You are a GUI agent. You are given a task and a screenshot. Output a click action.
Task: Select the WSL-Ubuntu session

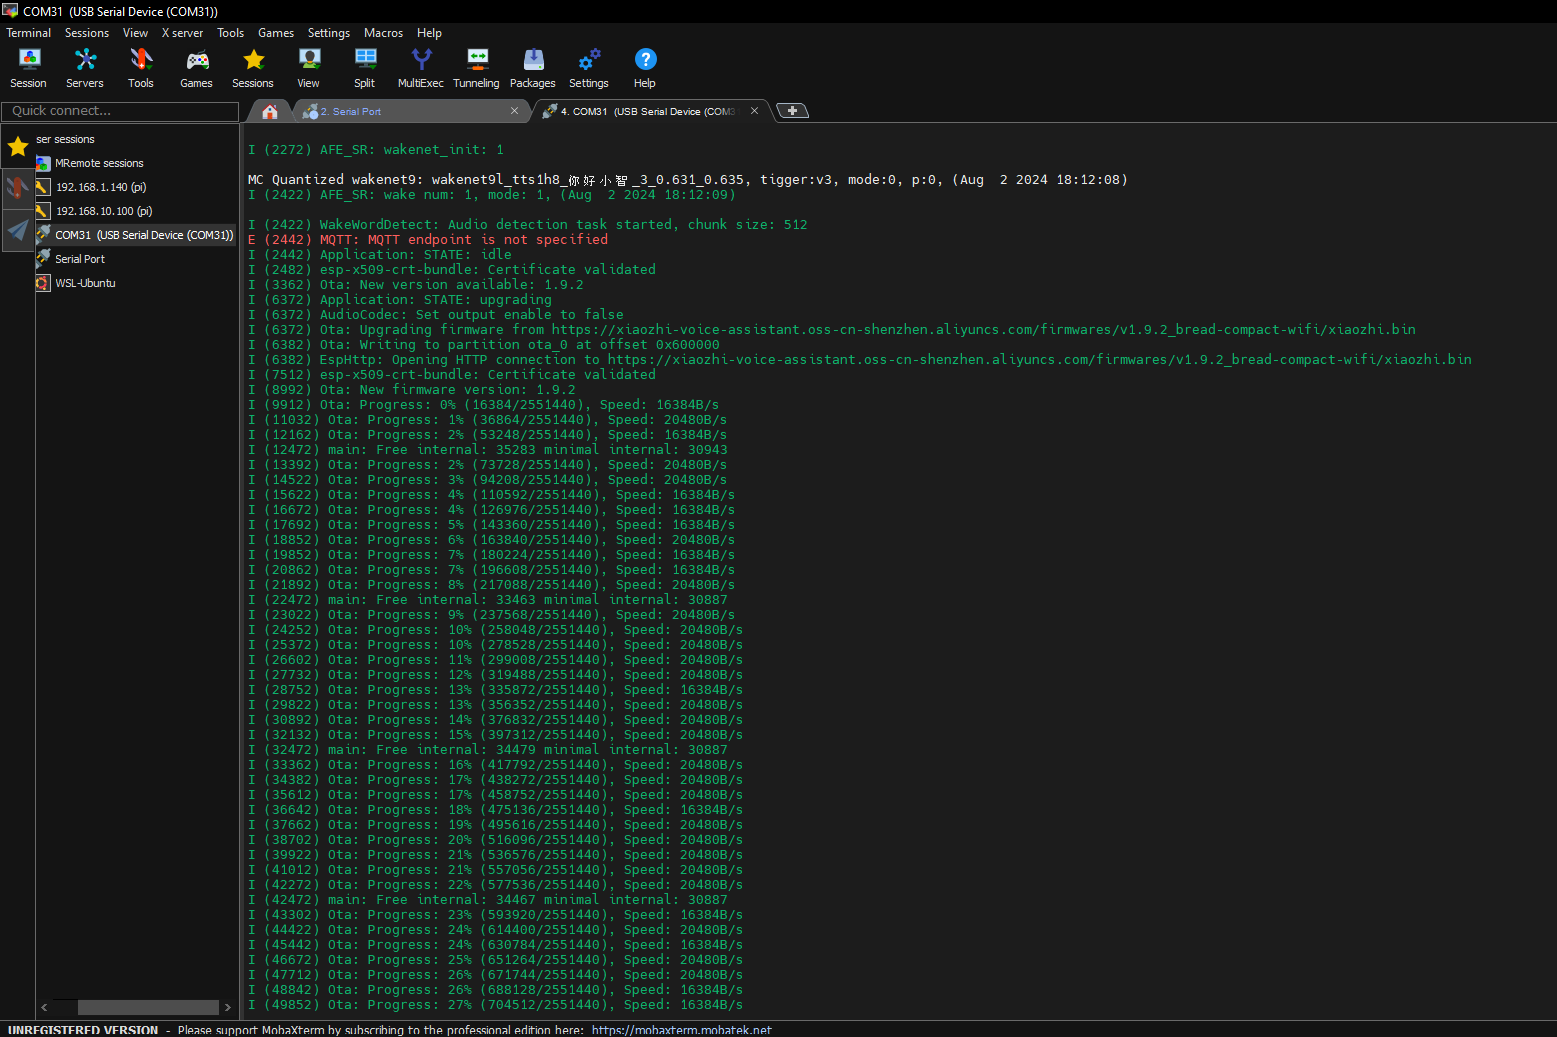pos(85,283)
